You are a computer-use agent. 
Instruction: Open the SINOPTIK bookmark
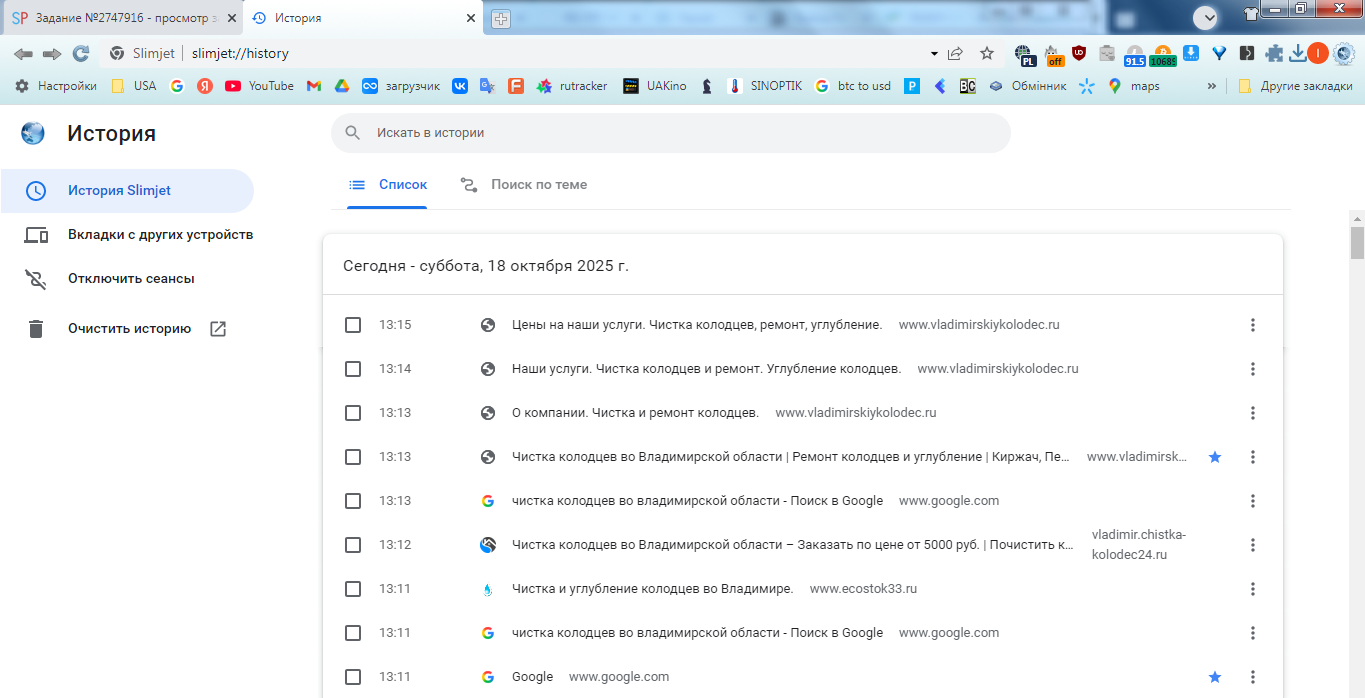765,86
